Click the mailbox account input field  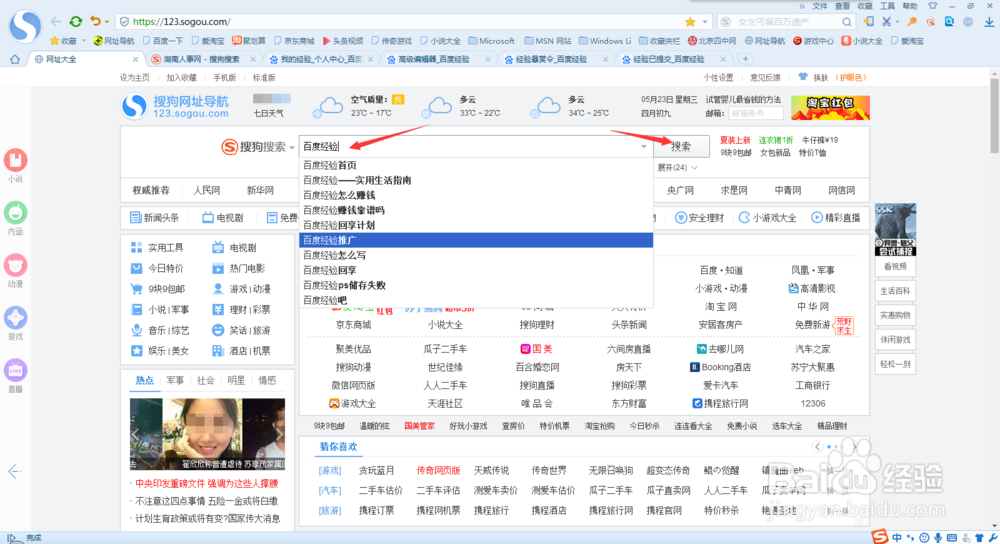[x=756, y=114]
